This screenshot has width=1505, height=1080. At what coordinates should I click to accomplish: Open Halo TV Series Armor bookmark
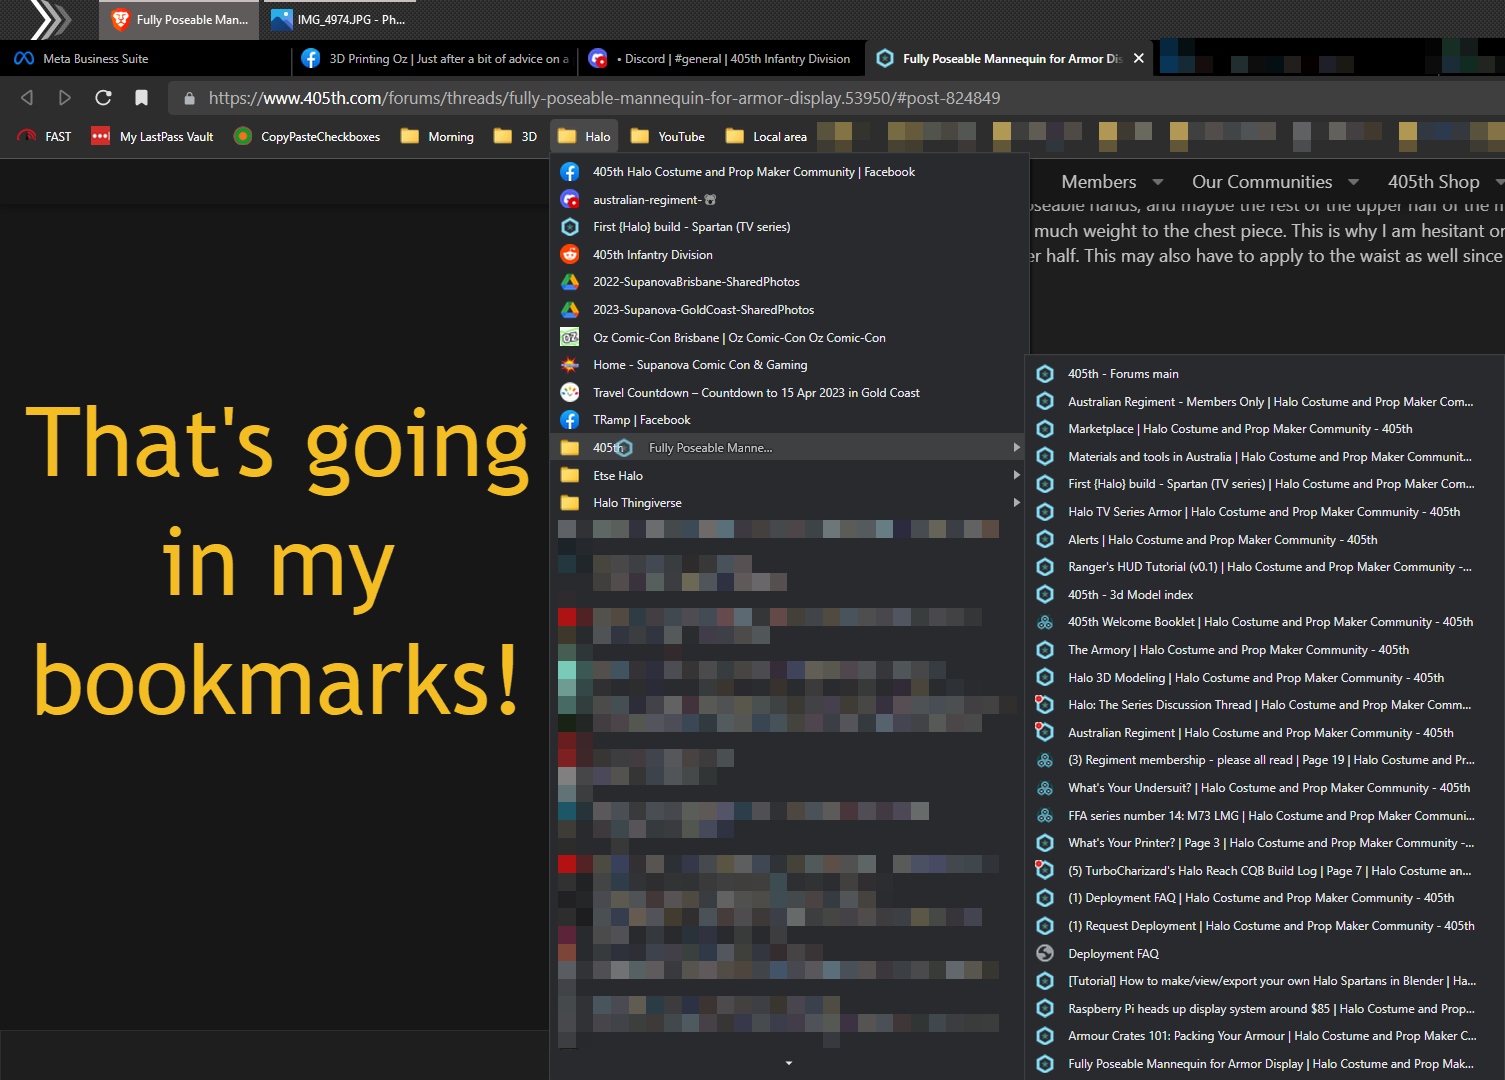[x=1264, y=512]
